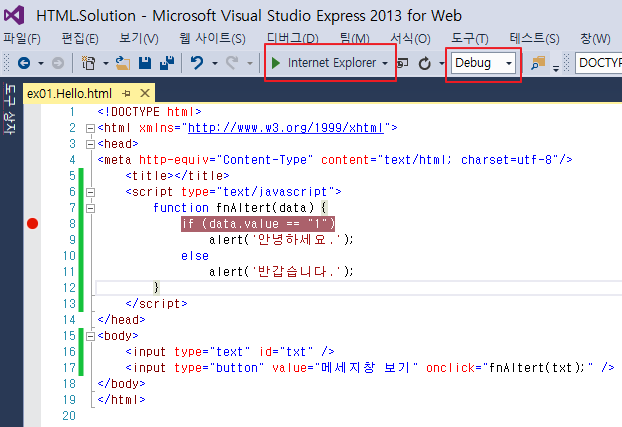Collapse the body element on line 15
The image size is (622, 427).
coord(90,336)
